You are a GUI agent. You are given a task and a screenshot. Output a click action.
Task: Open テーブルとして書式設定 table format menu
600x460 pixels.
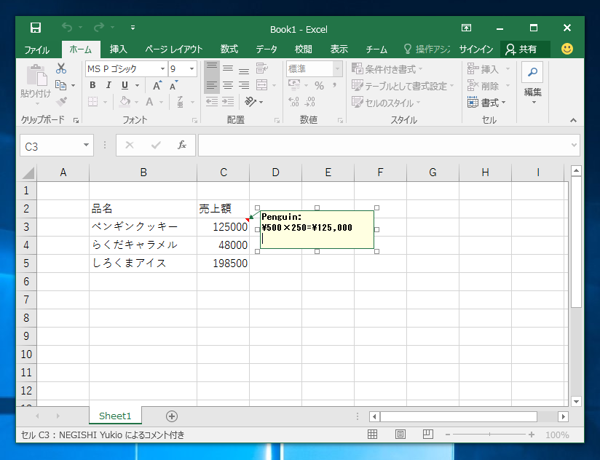403,86
